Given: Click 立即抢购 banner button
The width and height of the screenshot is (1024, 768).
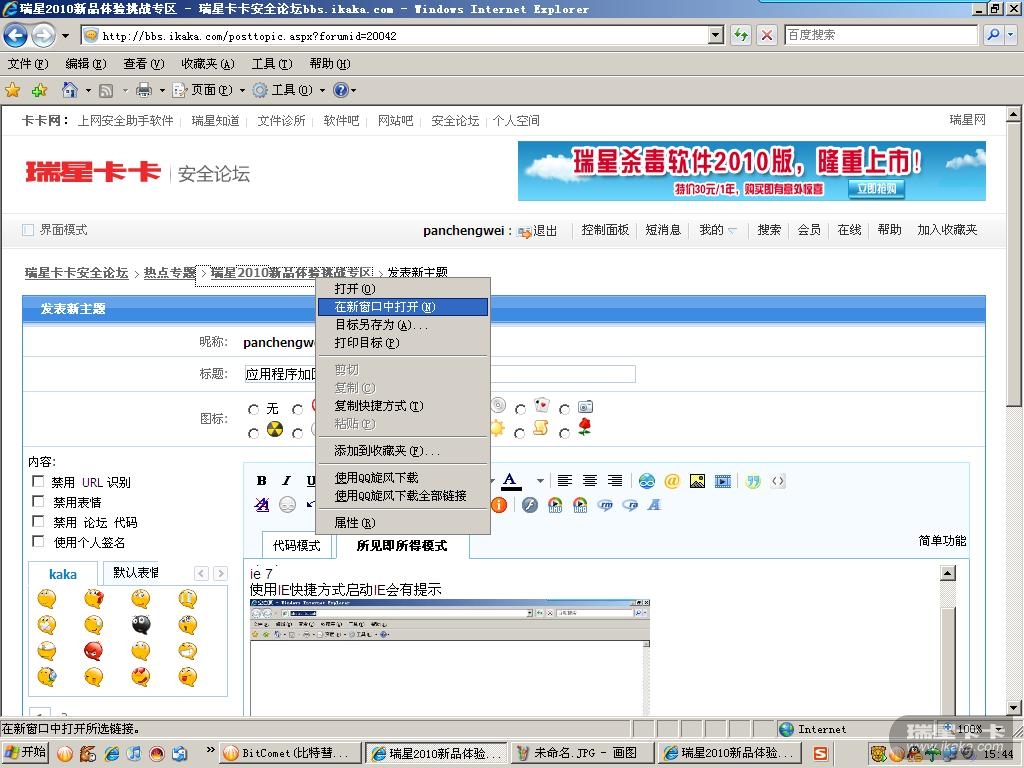Looking at the screenshot, I should (x=876, y=189).
